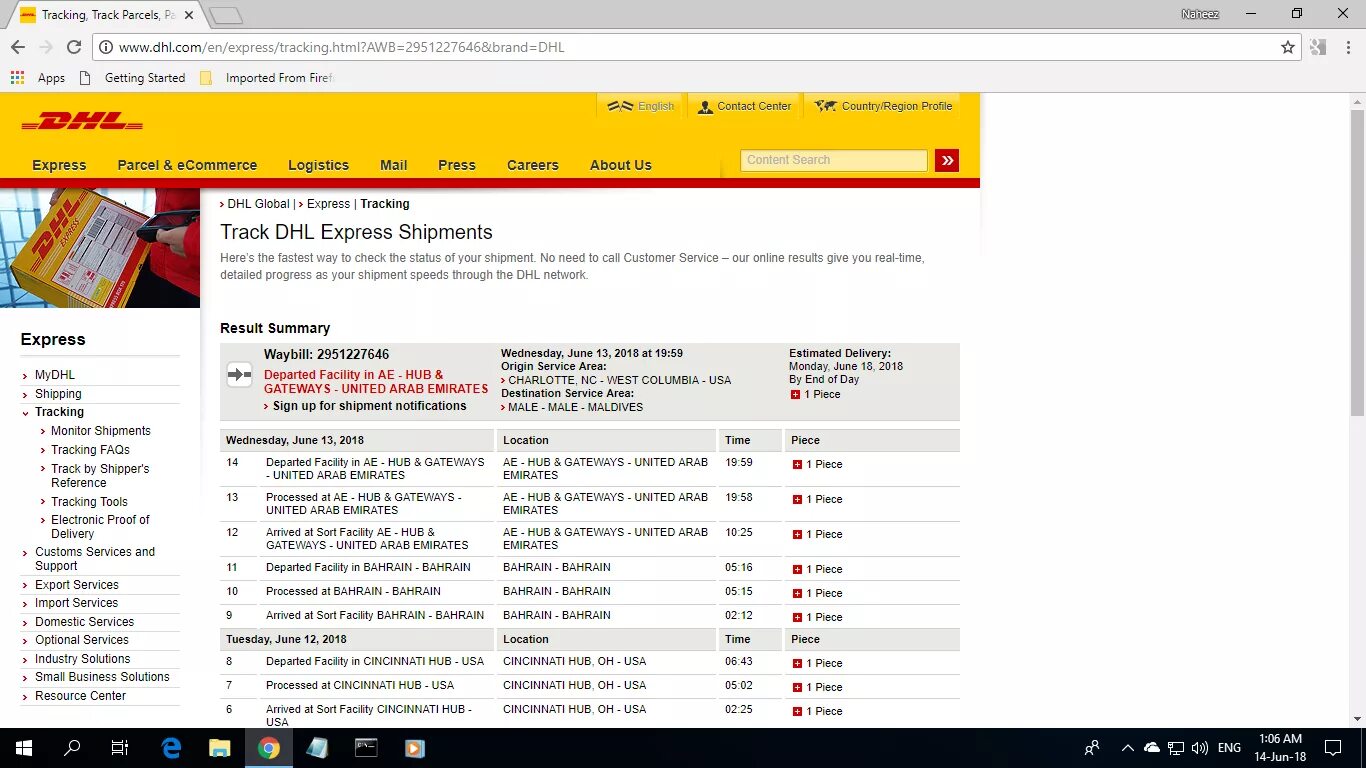1366x768 pixels.
Task: Click the site info icon in address bar
Action: tap(105, 47)
